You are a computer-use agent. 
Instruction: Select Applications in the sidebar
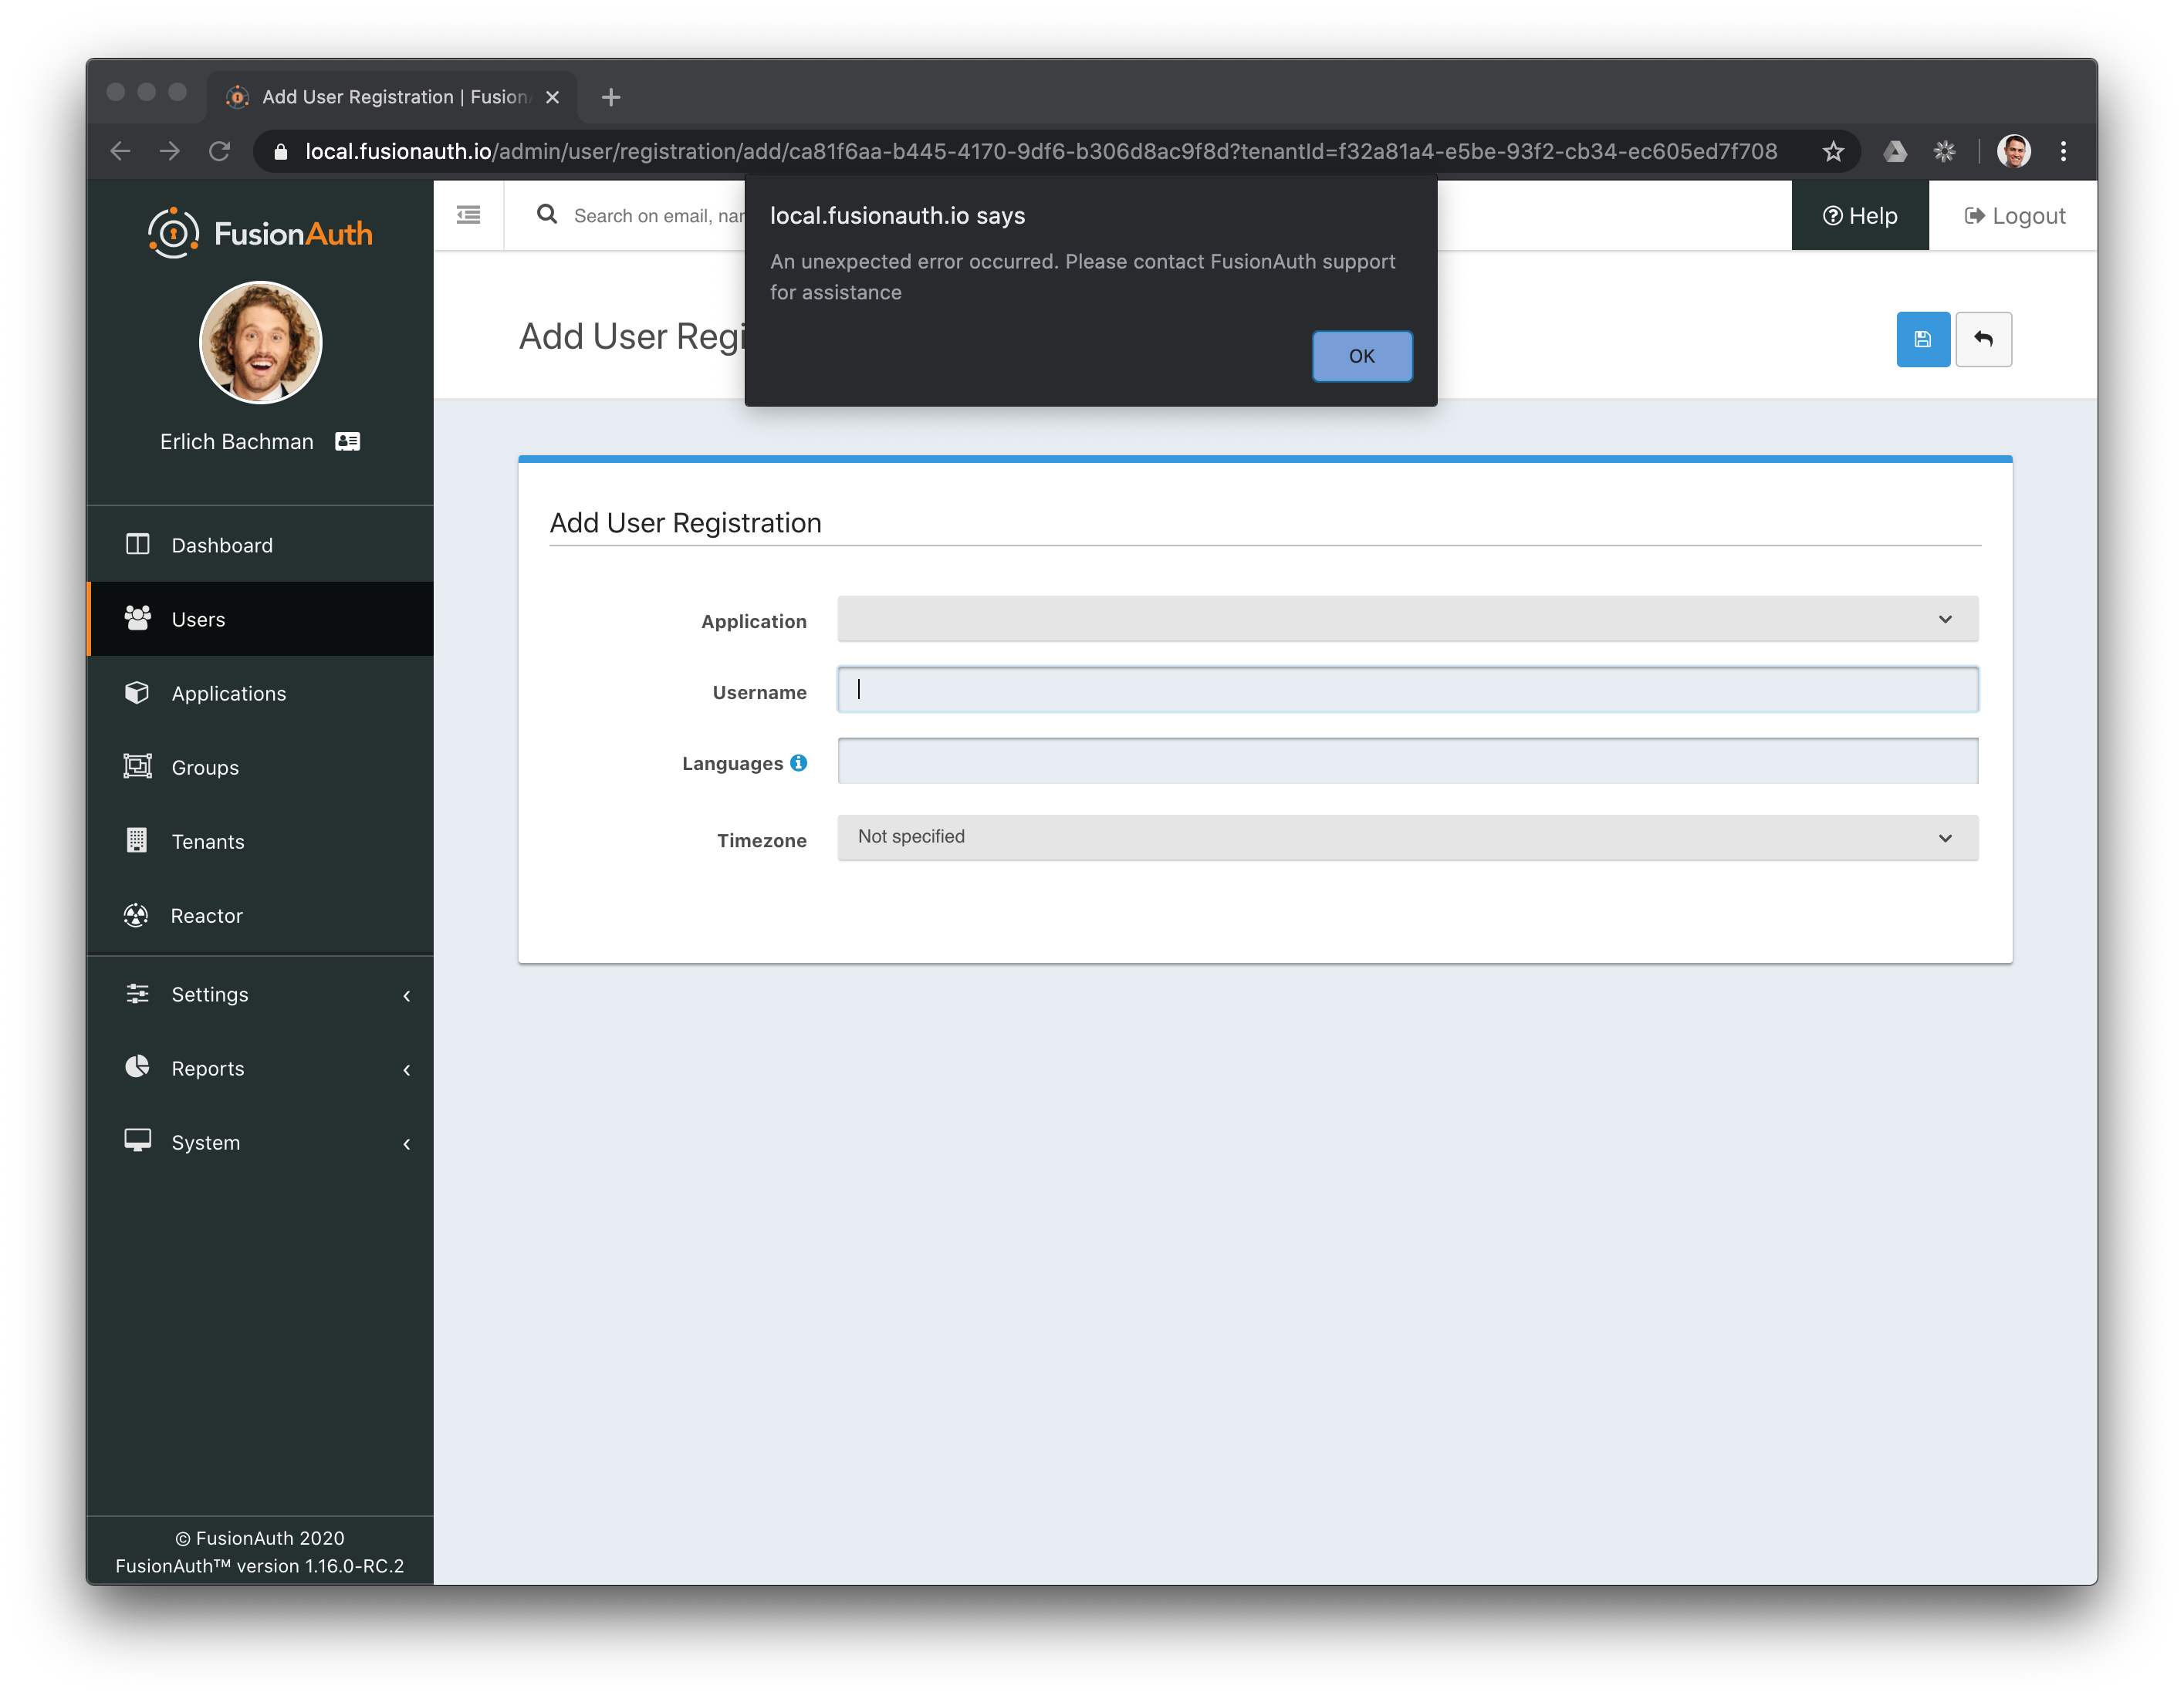click(x=228, y=692)
